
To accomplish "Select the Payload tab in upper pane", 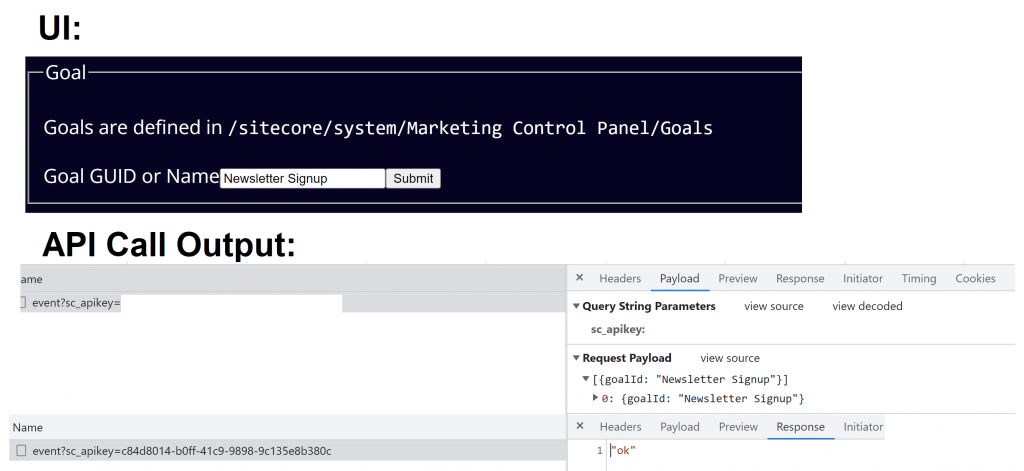I will coord(679,278).
